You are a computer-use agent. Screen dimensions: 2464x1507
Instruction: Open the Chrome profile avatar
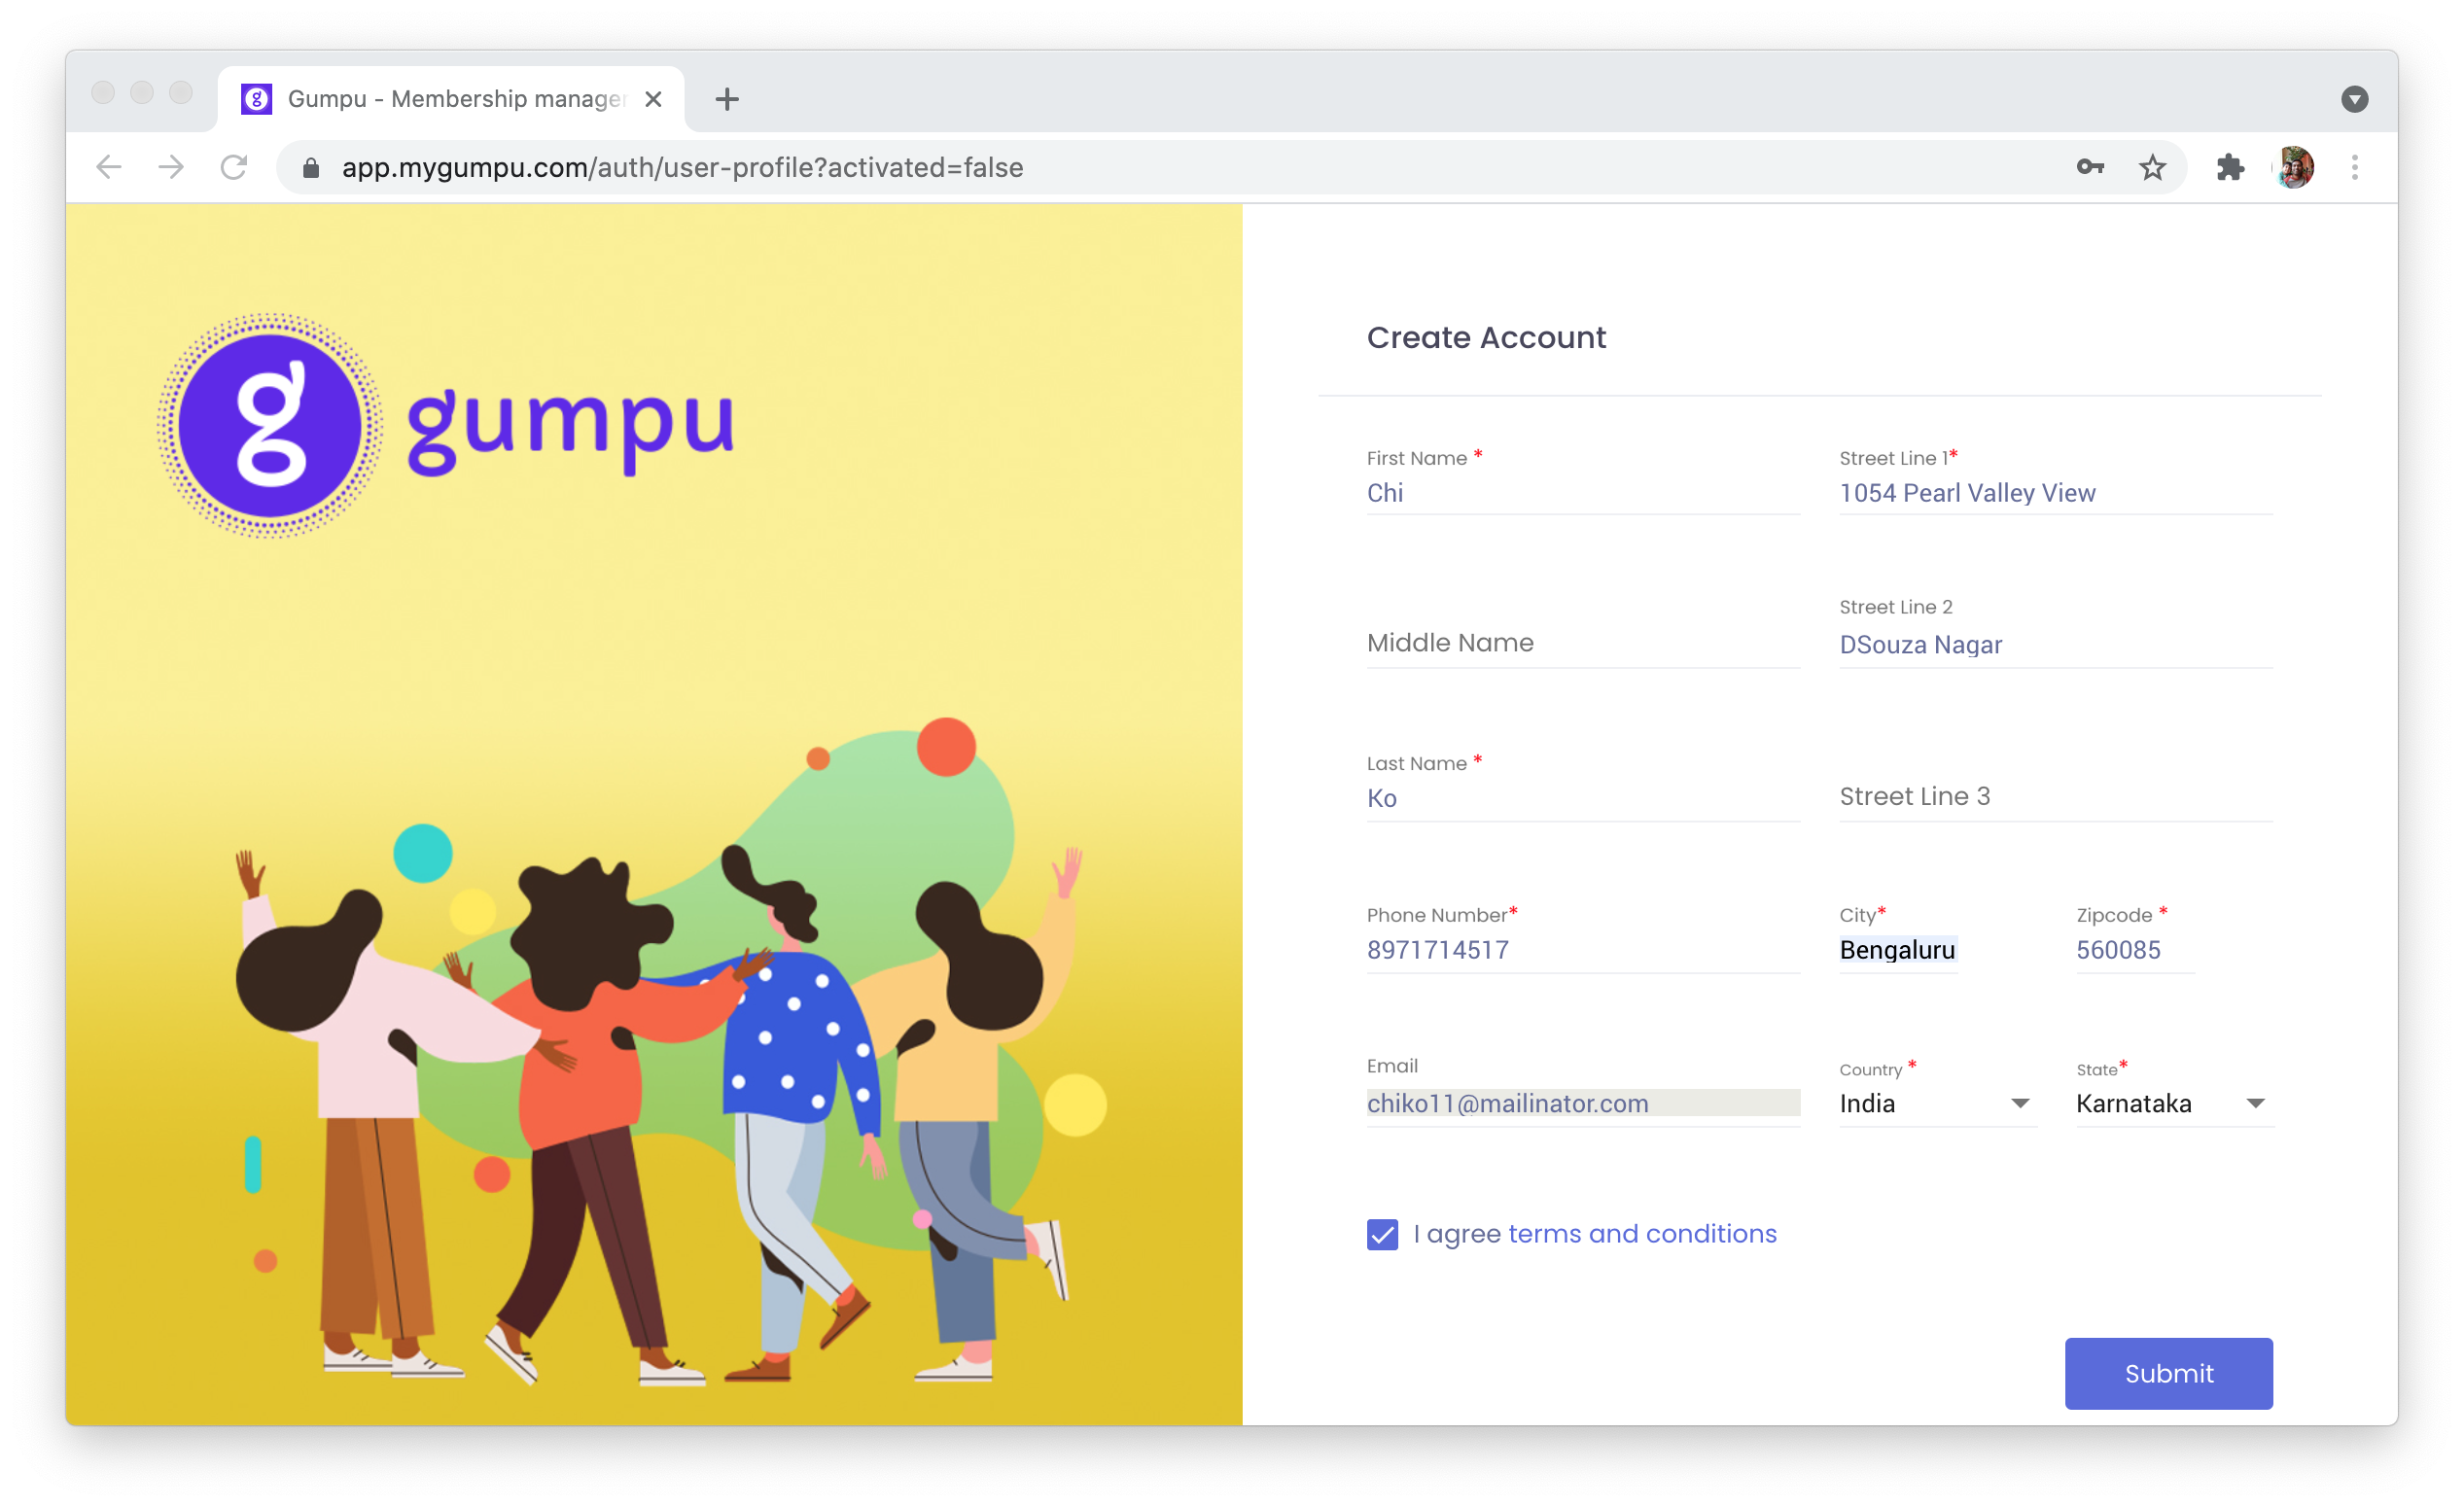click(2295, 167)
